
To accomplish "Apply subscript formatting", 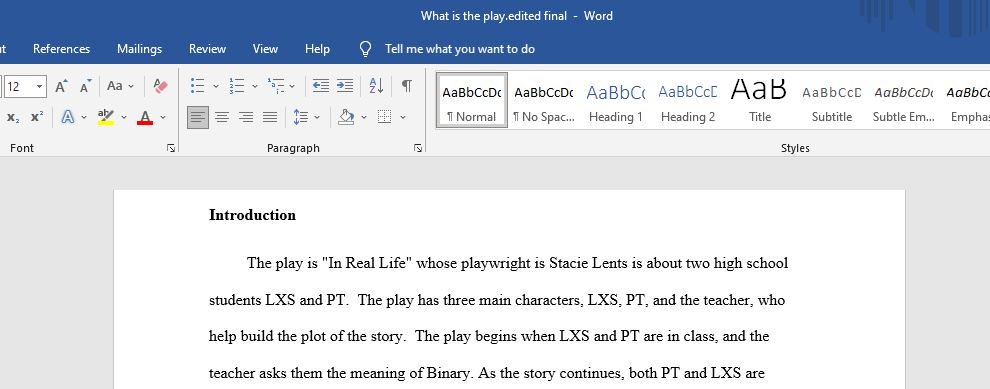I will [13, 117].
